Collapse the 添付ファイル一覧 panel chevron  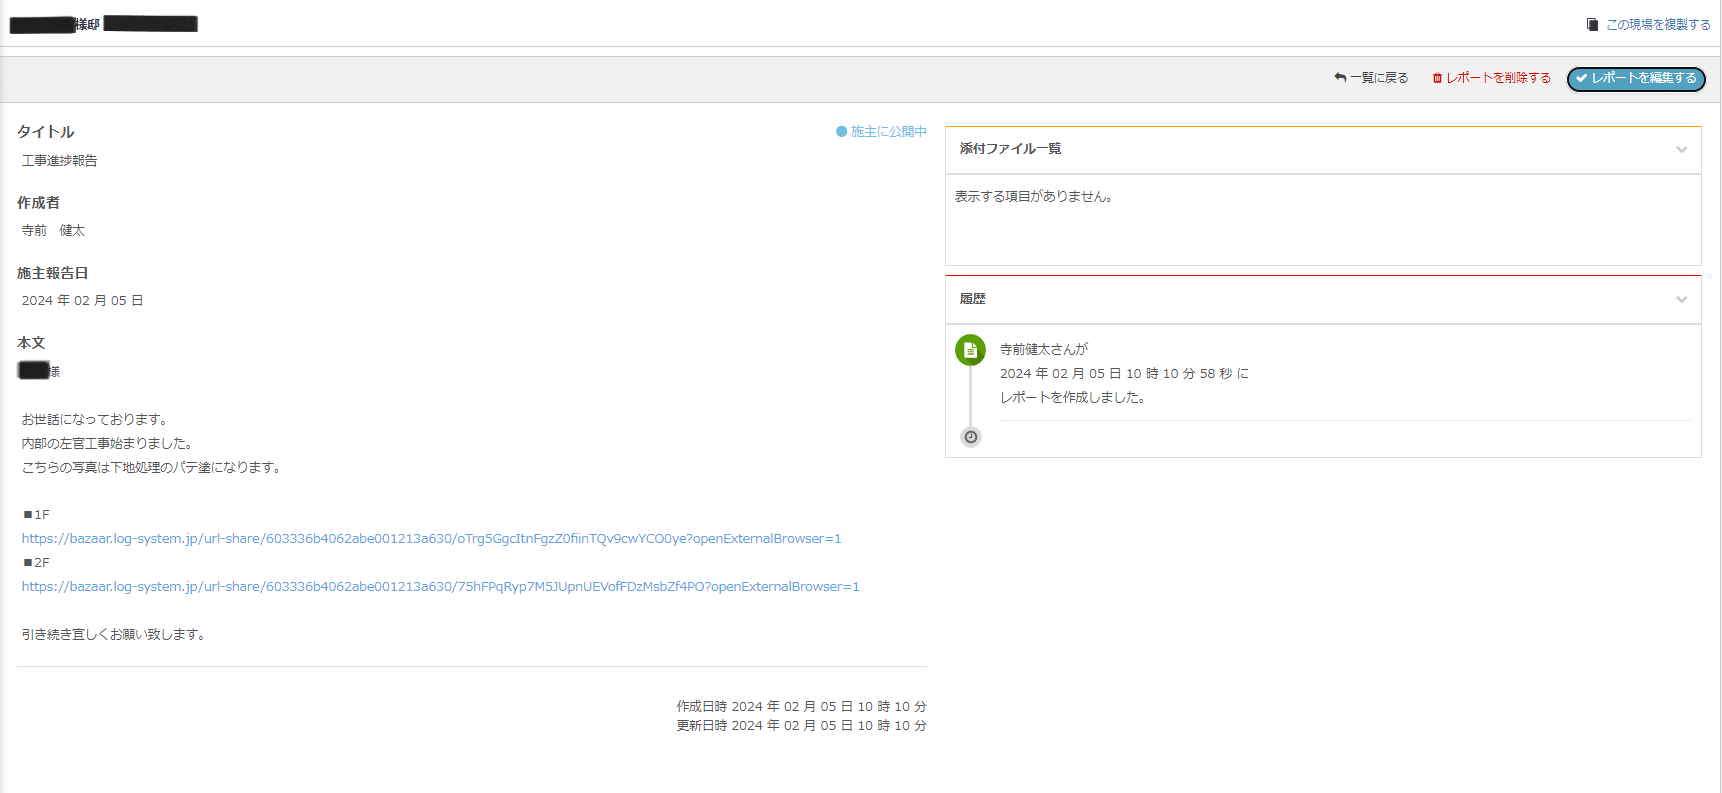pyautogui.click(x=1681, y=150)
